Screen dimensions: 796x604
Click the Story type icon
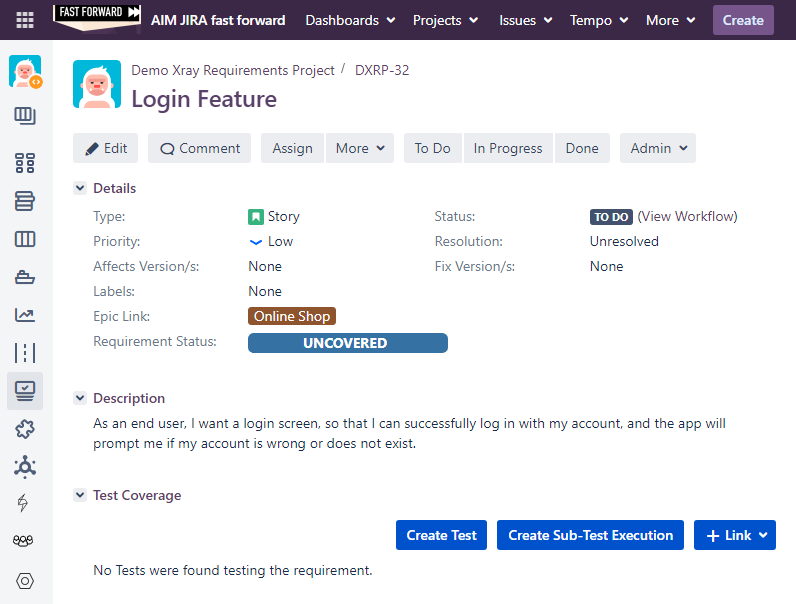tap(256, 217)
